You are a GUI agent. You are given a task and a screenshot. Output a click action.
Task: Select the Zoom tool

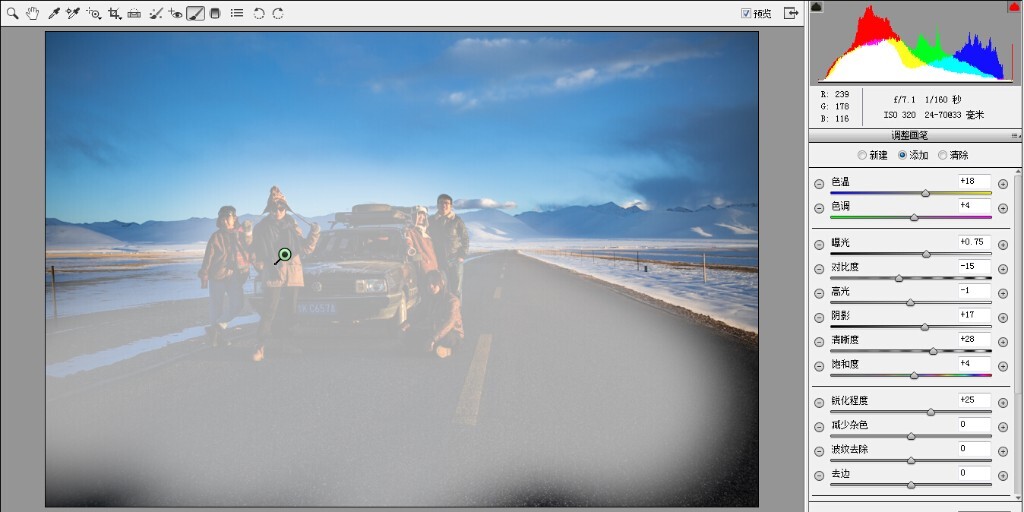coord(12,13)
